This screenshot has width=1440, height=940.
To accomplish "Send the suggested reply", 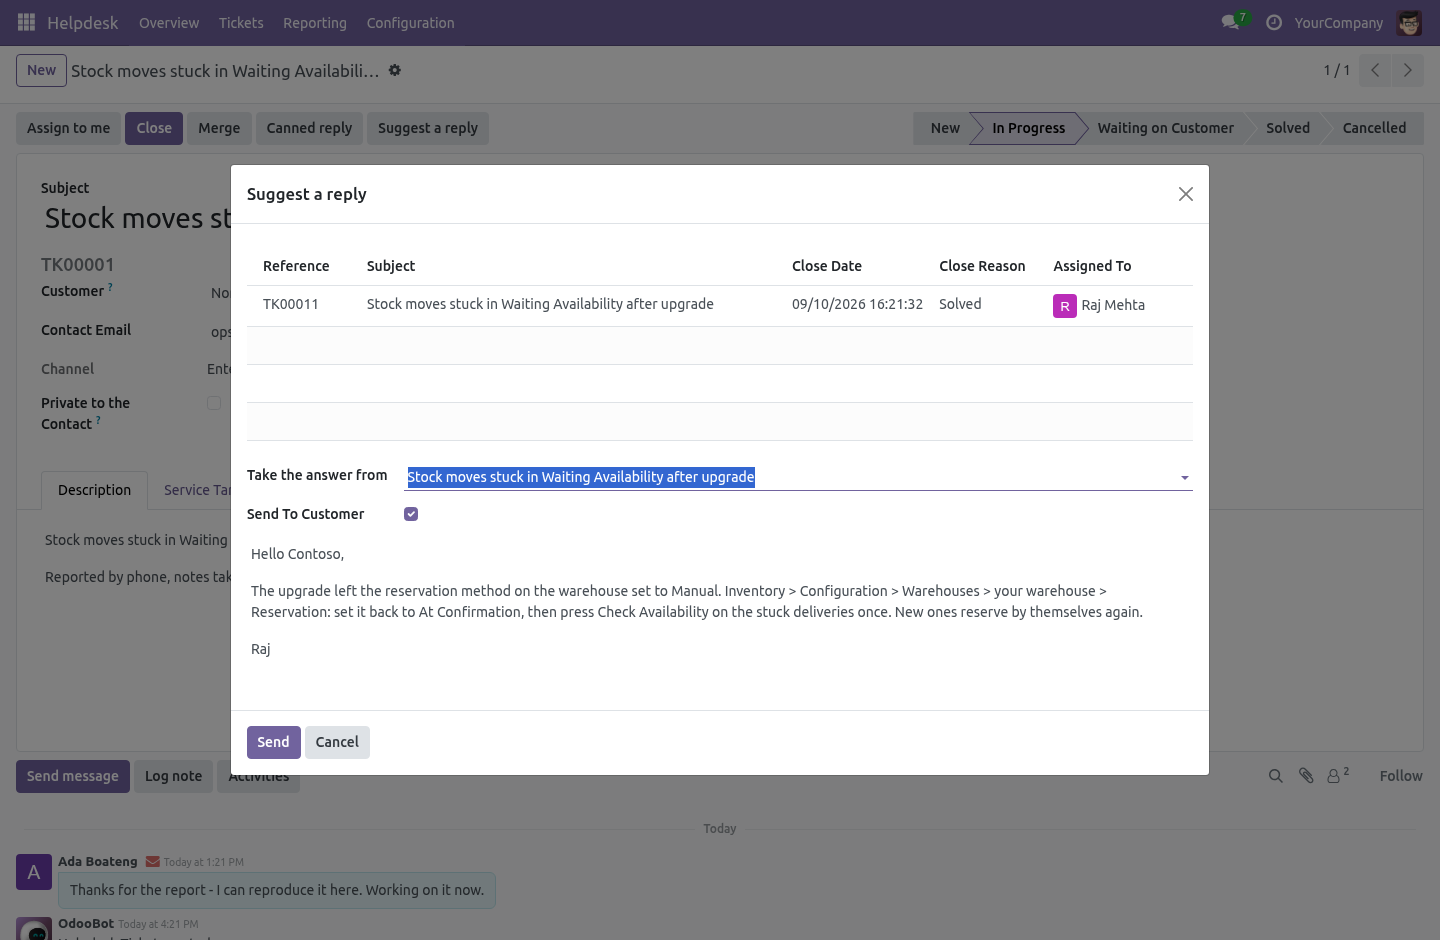I will [x=273, y=742].
